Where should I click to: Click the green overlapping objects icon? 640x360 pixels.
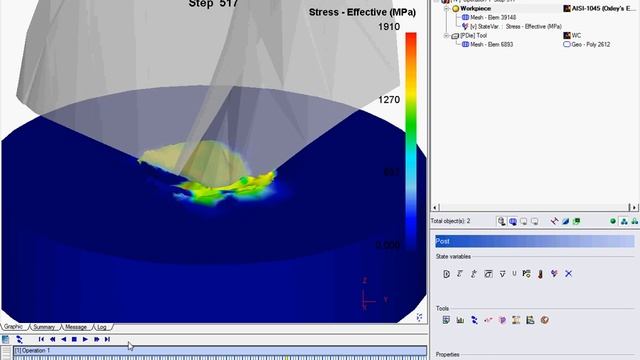(x=576, y=221)
